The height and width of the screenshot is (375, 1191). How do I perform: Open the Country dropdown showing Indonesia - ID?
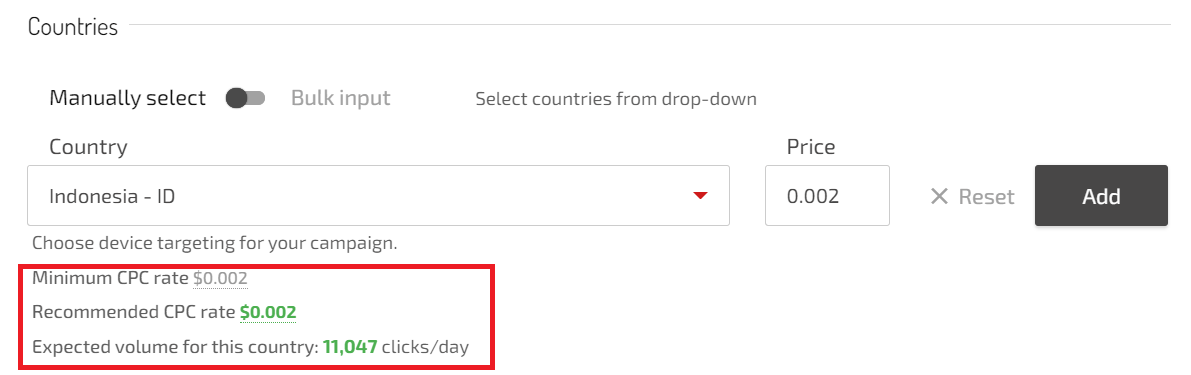coord(378,196)
